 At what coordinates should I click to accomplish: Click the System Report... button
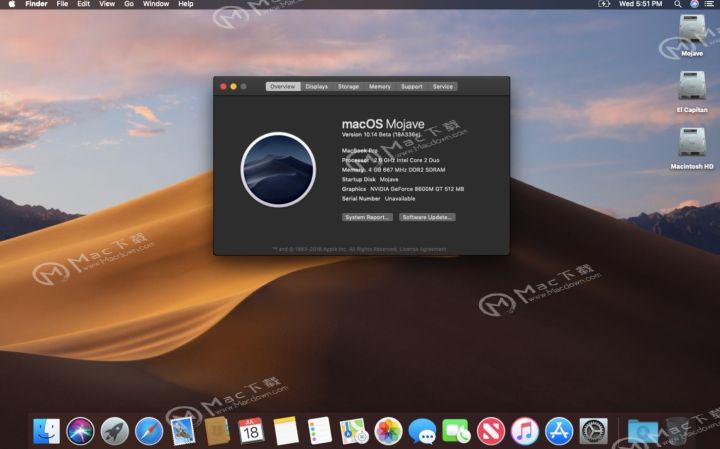[367, 217]
